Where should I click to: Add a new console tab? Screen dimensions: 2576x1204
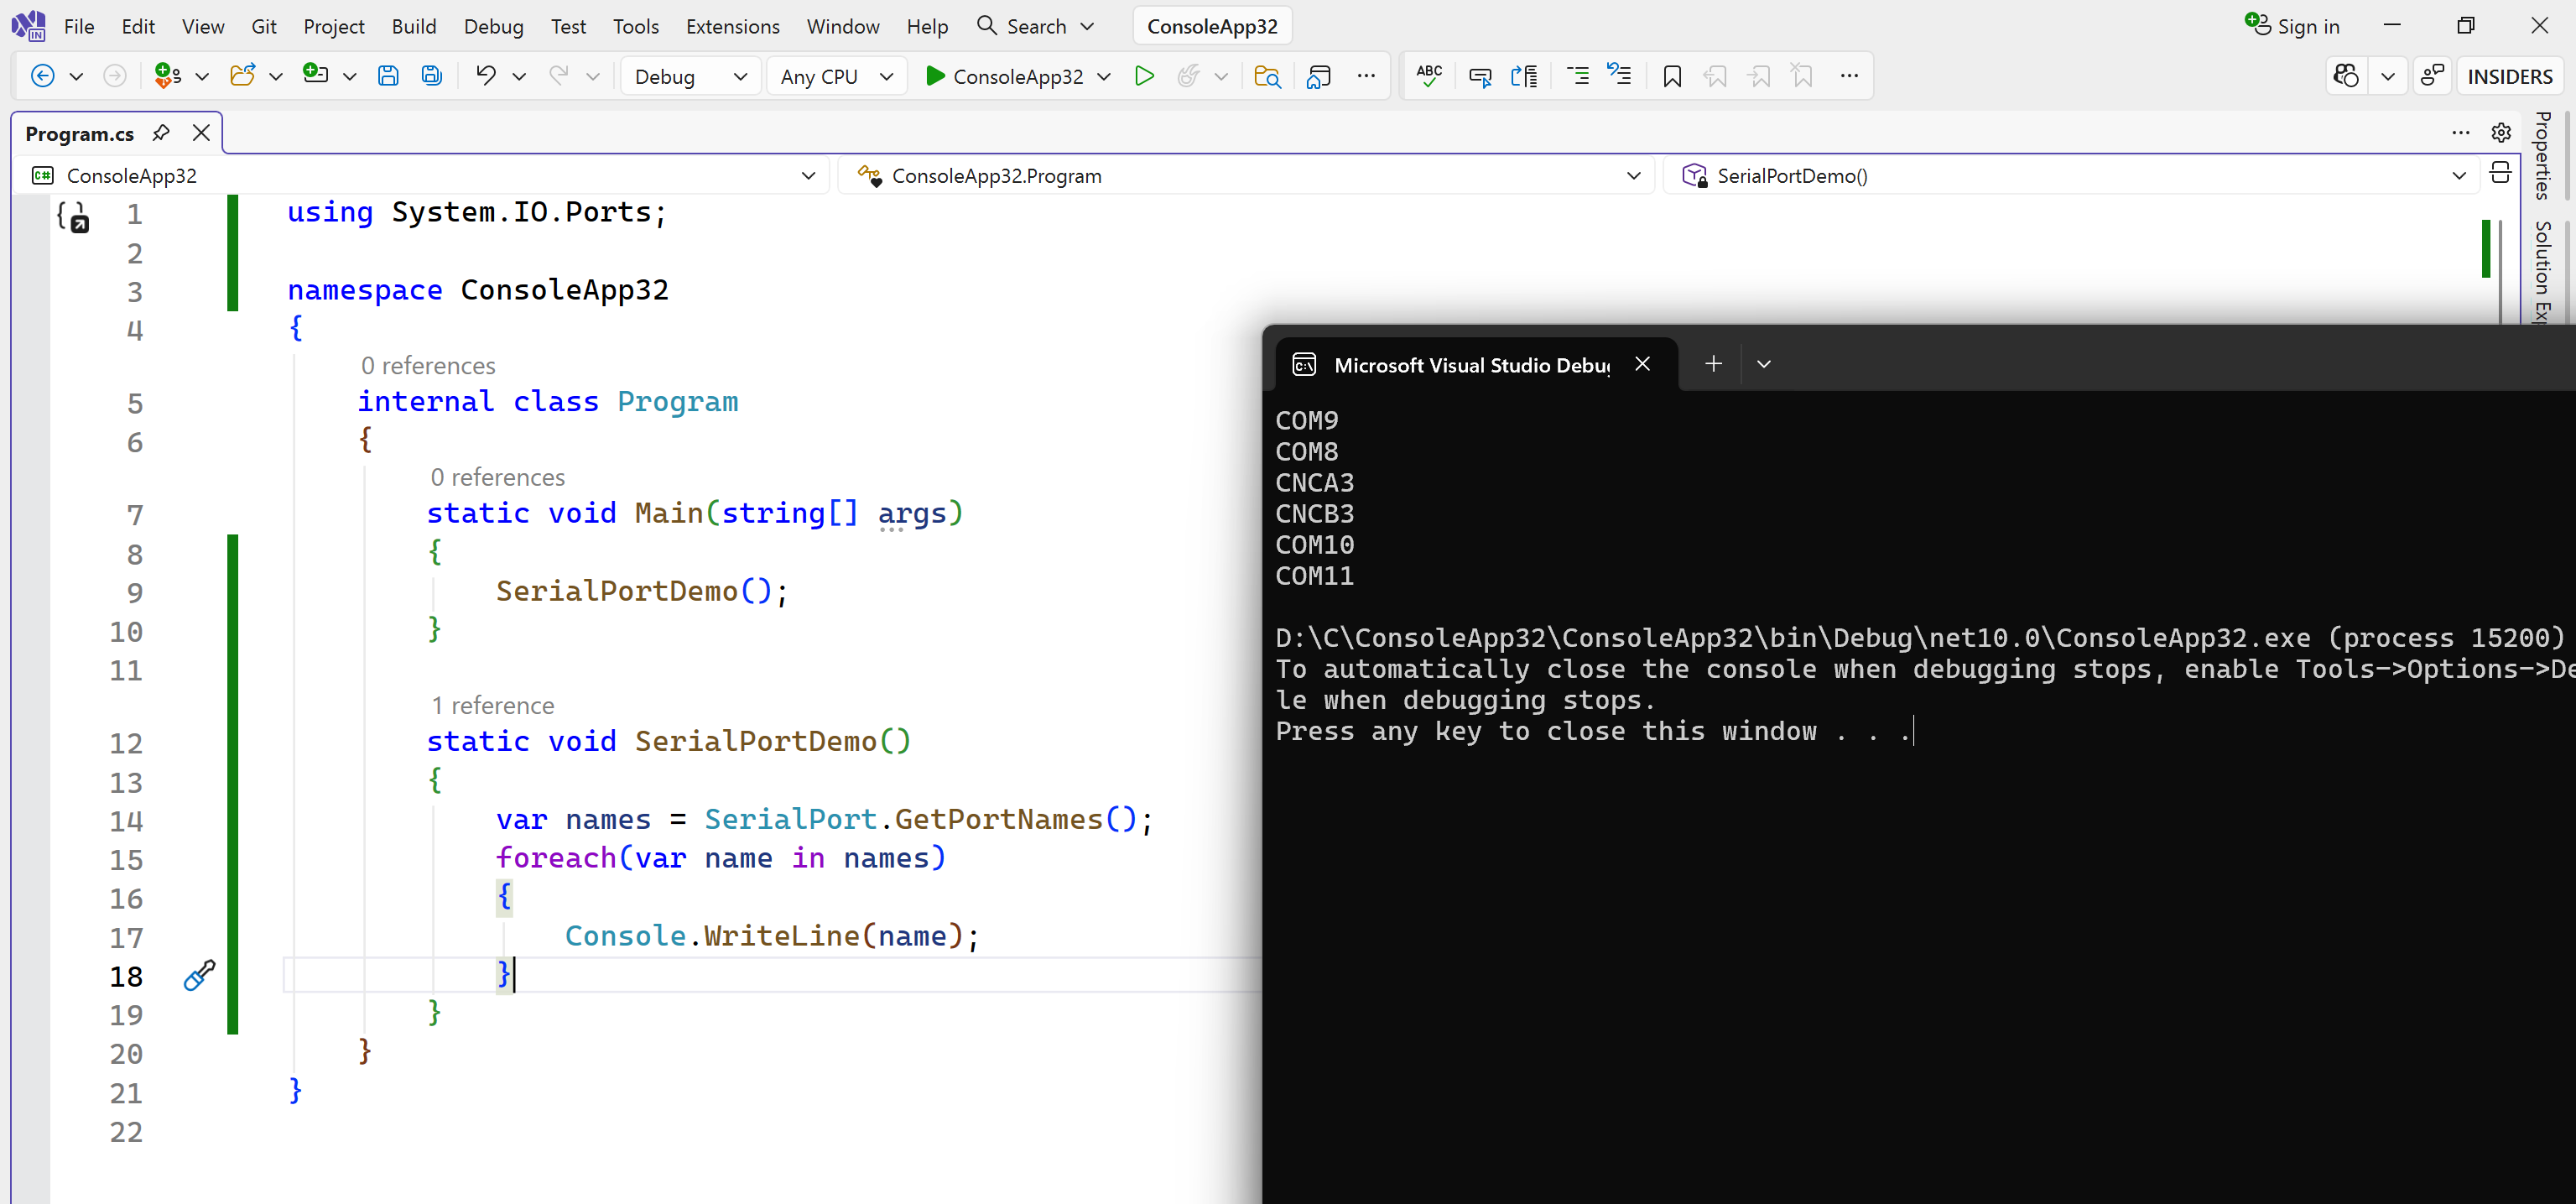pyautogui.click(x=1713, y=364)
